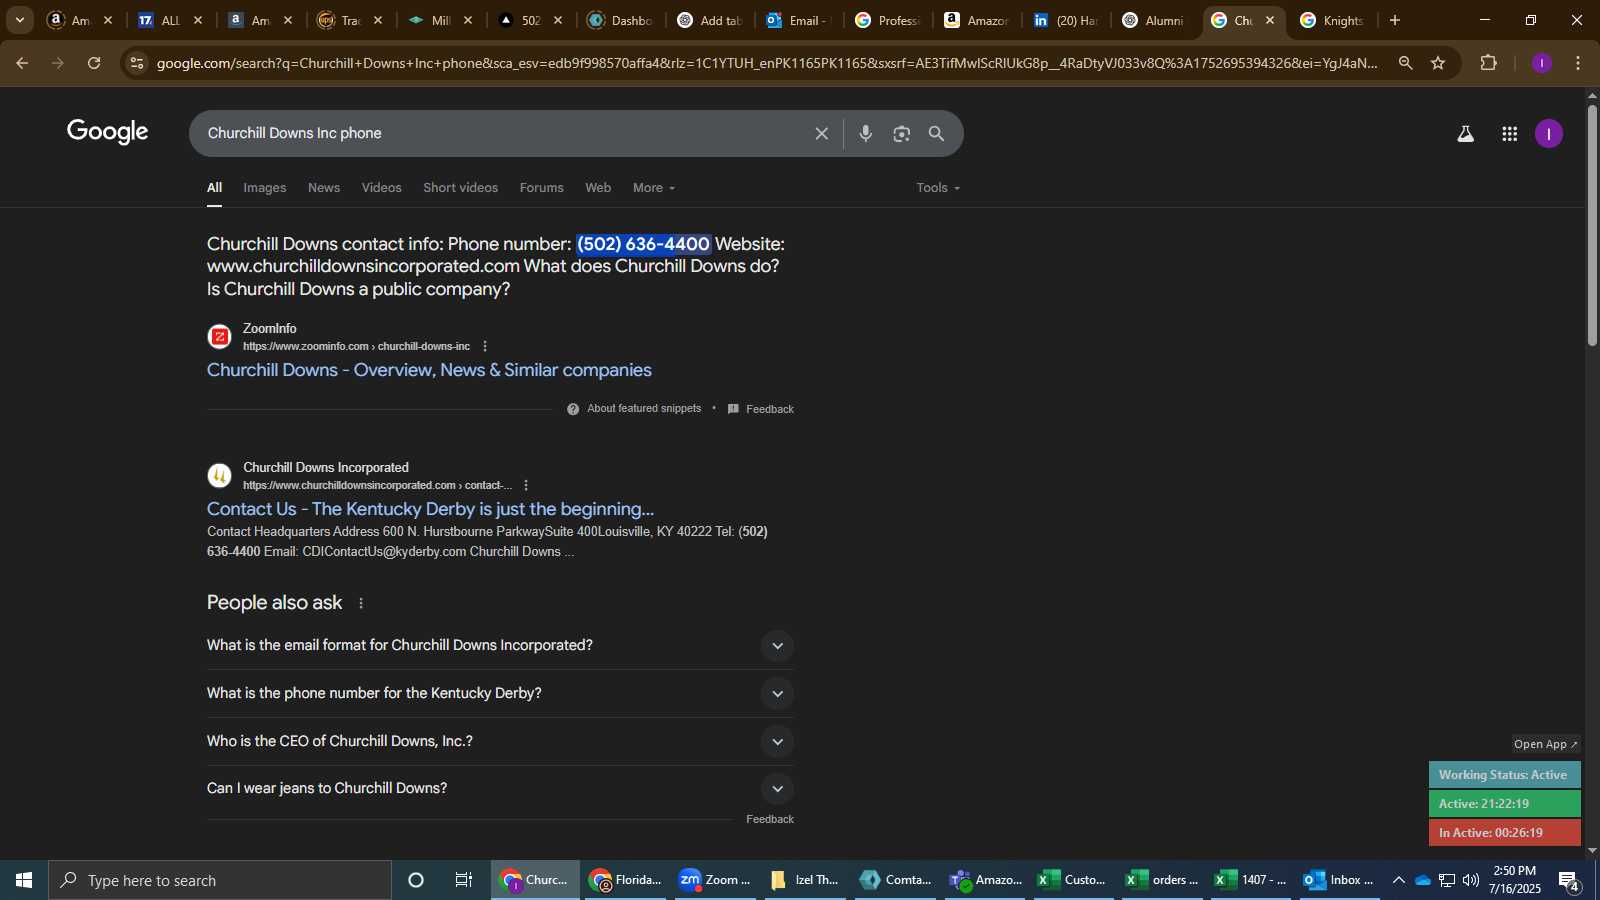This screenshot has height=900, width=1600.
Task: Open the Excel orders window in taskbar
Action: (1162, 880)
